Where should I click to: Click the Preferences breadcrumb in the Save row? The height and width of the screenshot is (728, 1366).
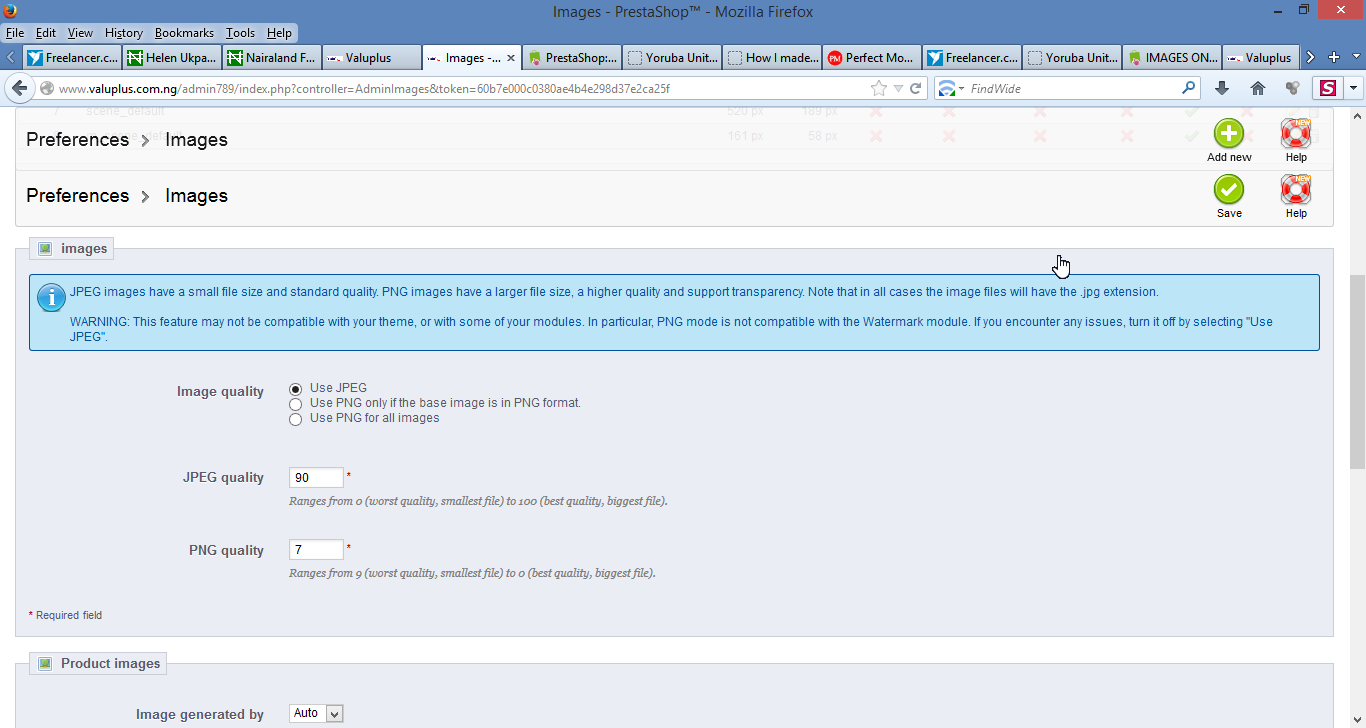tap(77, 195)
